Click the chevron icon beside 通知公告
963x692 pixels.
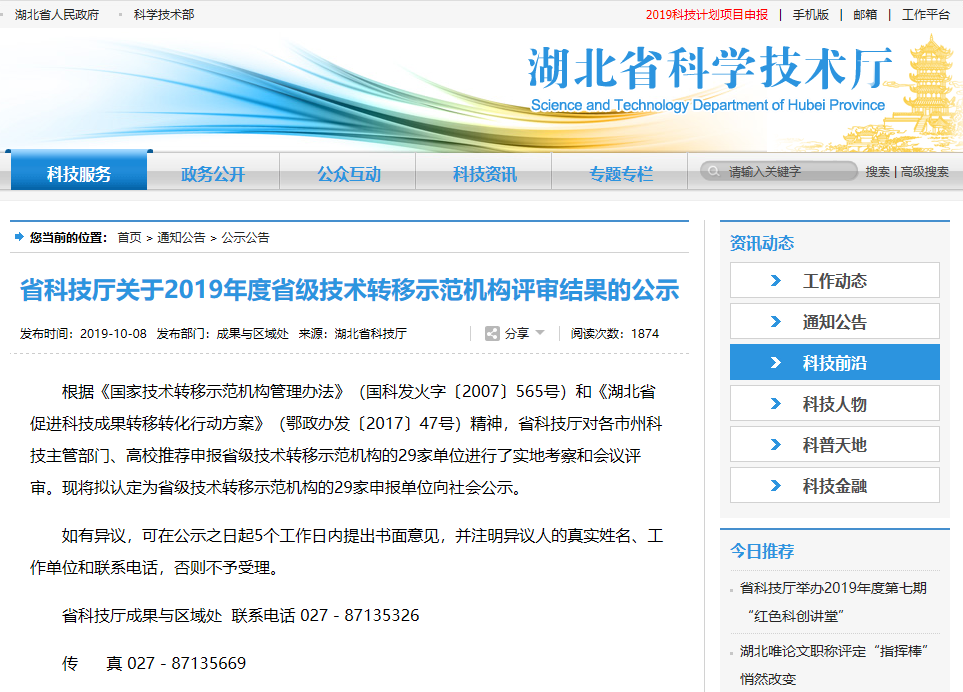[x=776, y=322]
